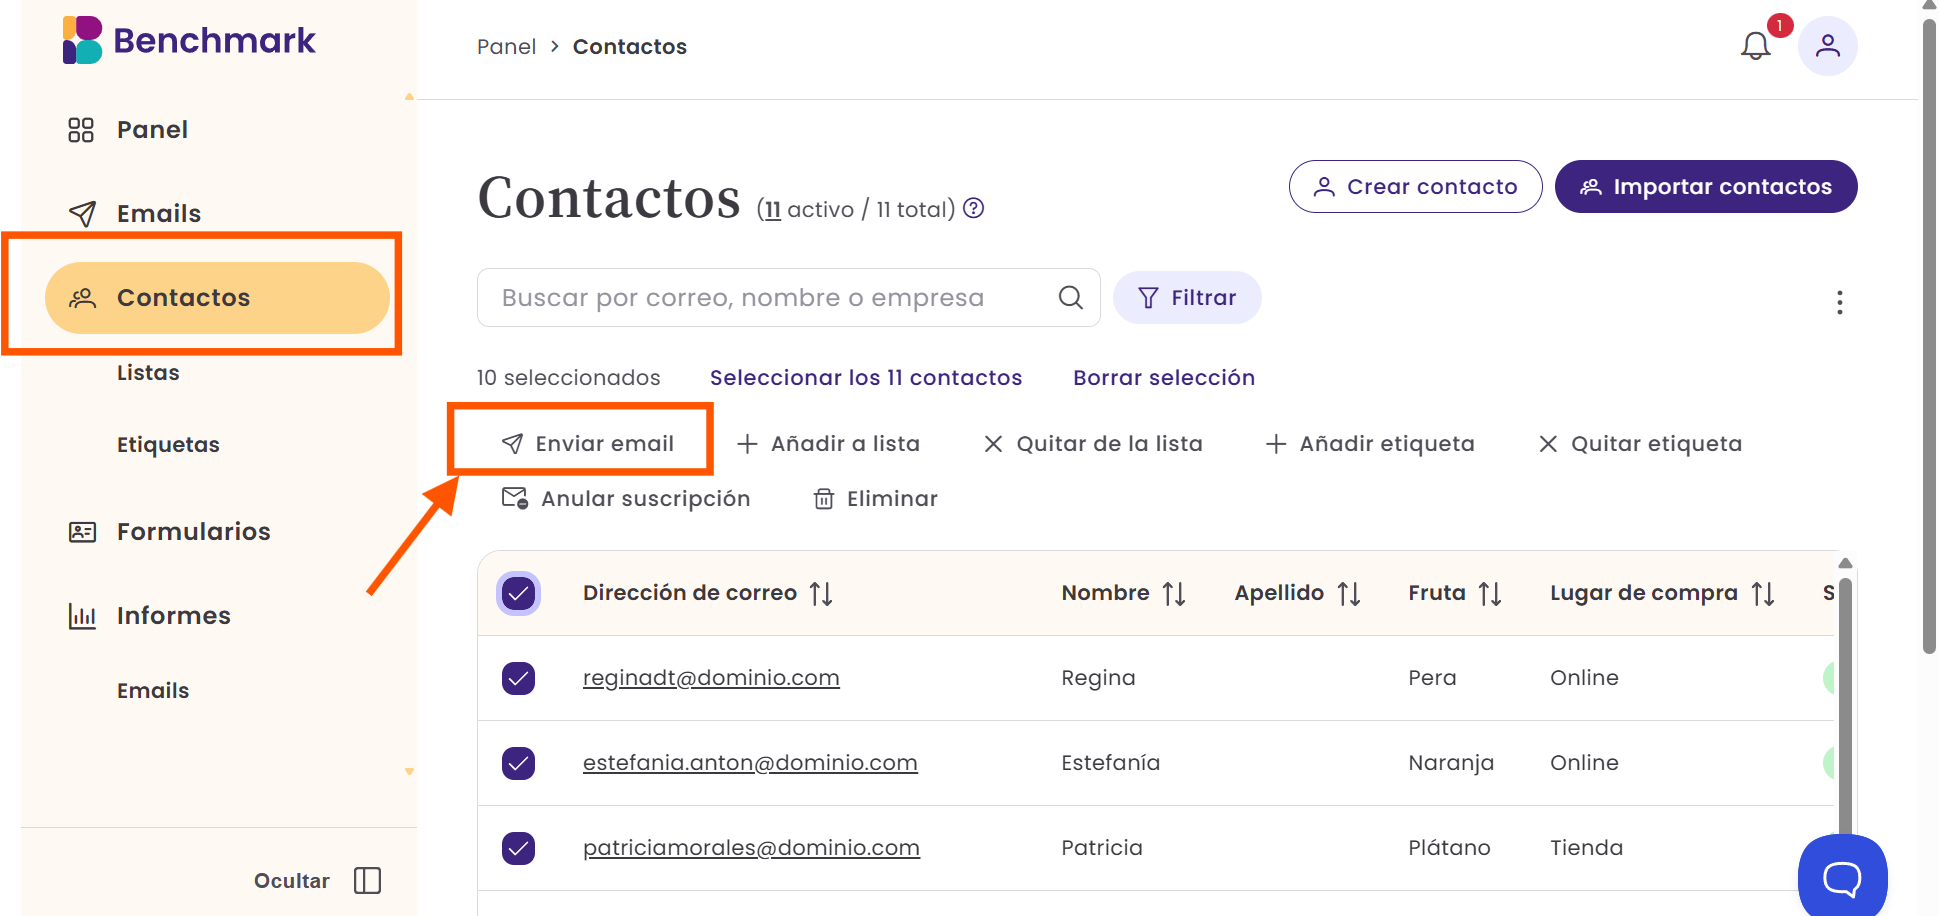Open Emails under Informes

pos(153,691)
